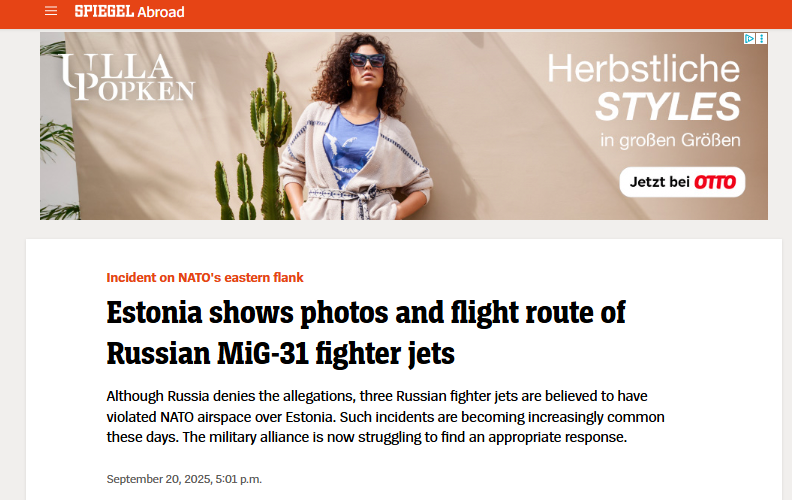Open the three-dot ad options icon
Viewport: 792px width, 500px height.
(x=762, y=38)
